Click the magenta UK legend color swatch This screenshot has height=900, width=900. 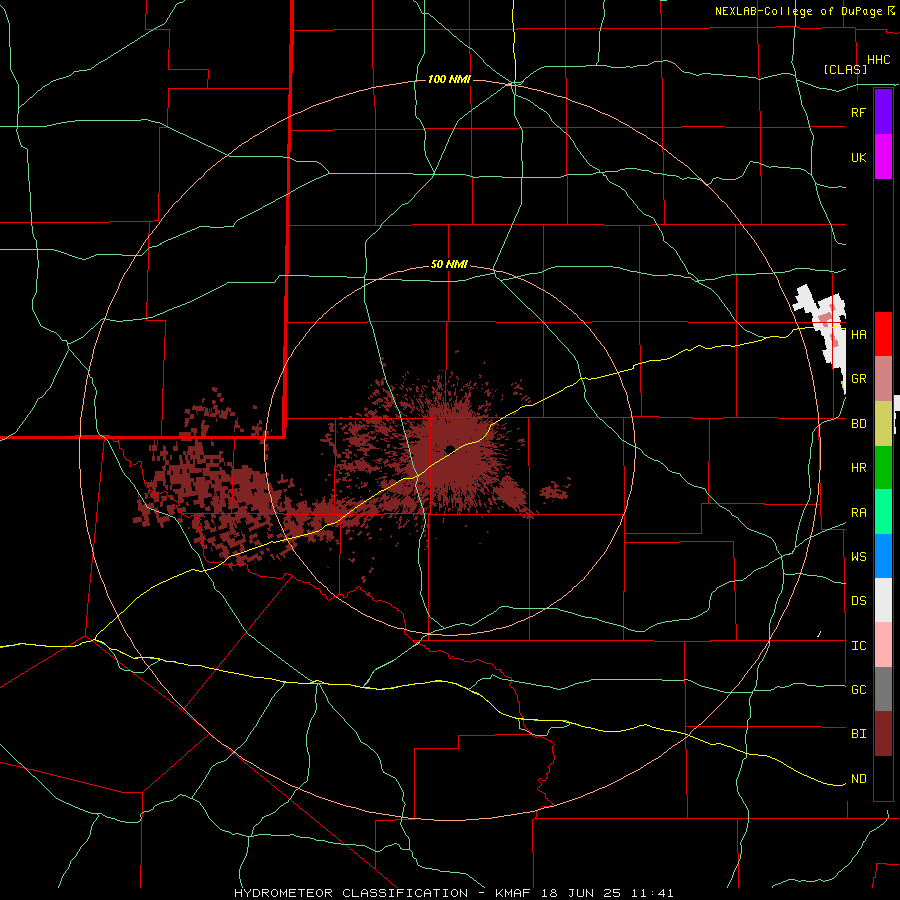[x=883, y=157]
